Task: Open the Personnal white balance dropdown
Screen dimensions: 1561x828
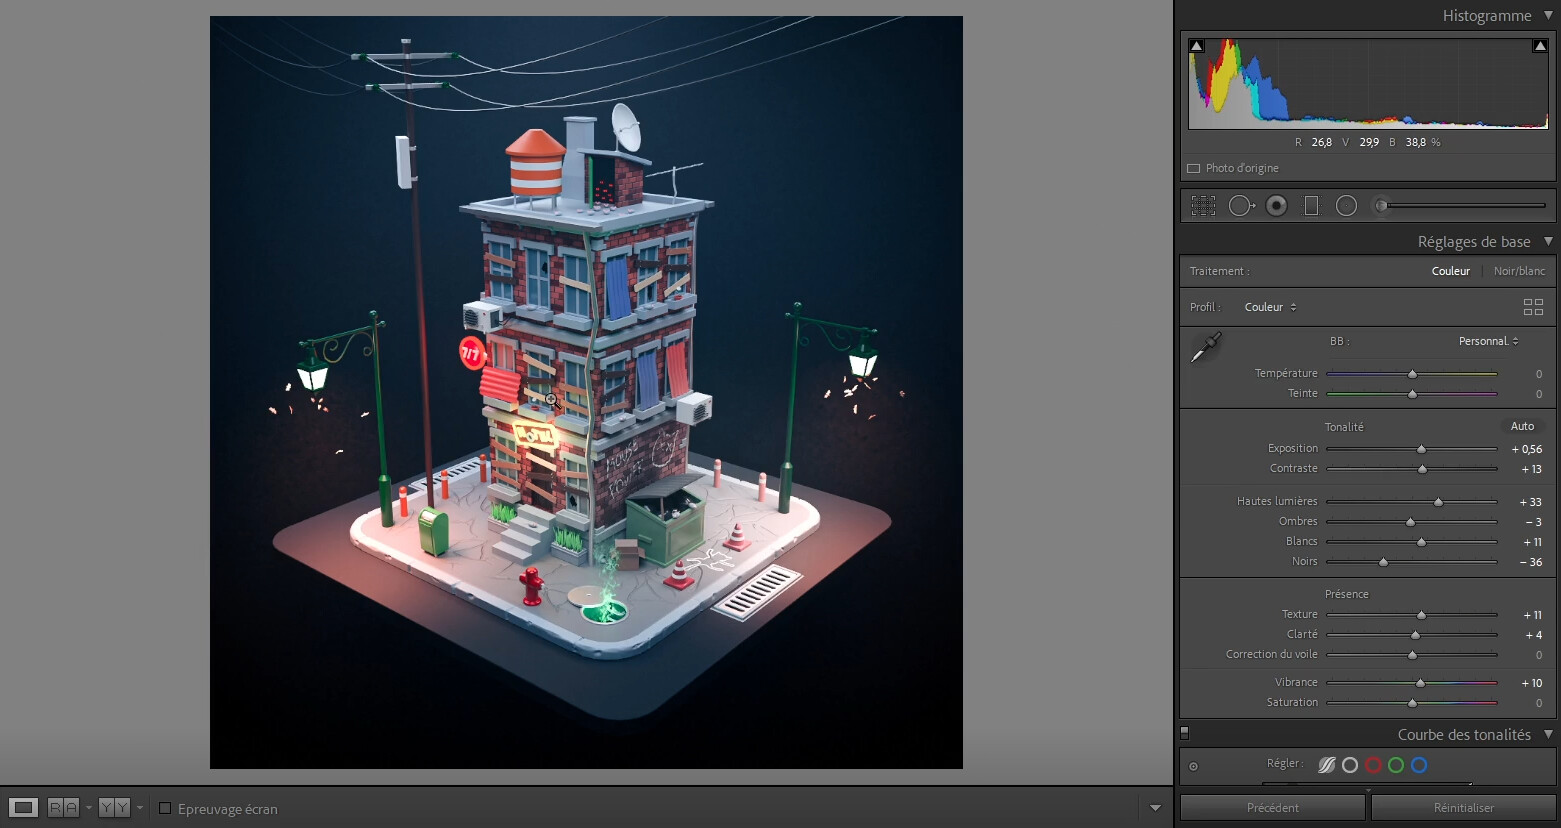Action: 1489,341
